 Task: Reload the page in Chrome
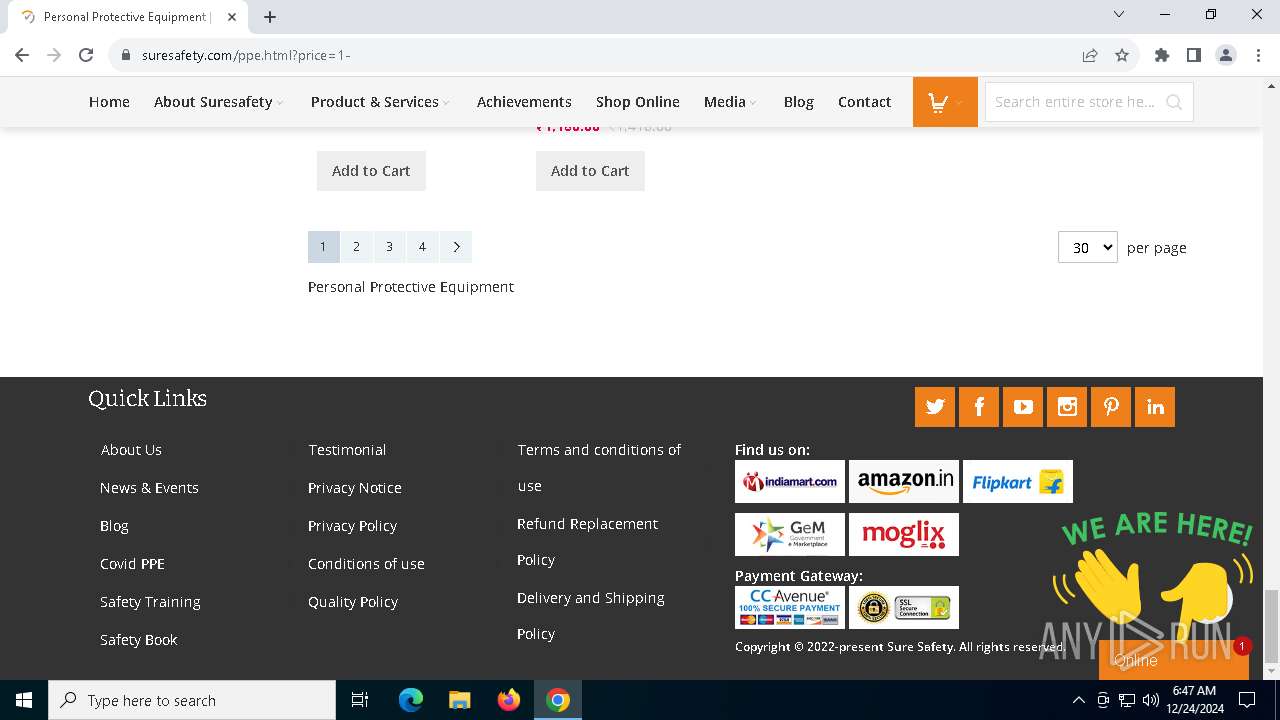click(86, 55)
